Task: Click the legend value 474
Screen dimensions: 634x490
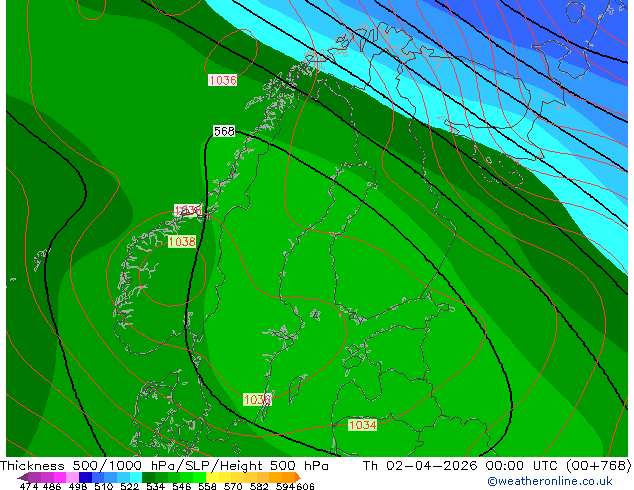Action: (29, 486)
